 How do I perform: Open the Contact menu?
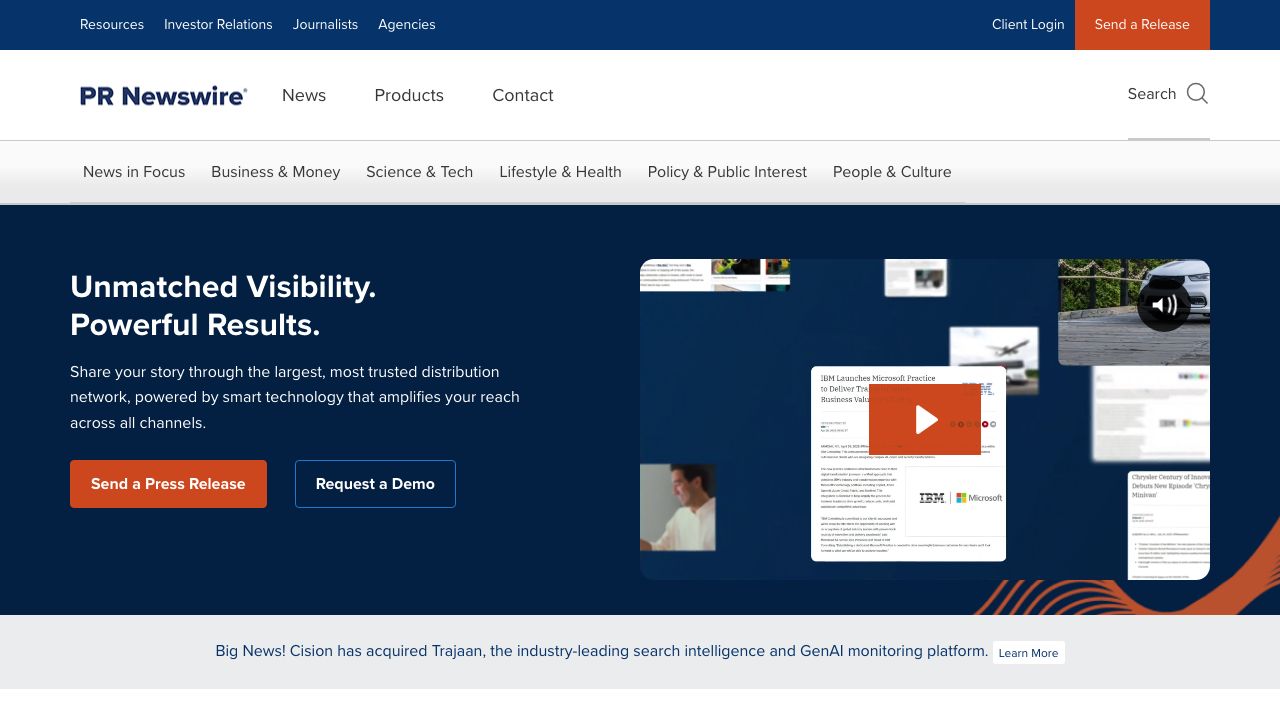522,95
